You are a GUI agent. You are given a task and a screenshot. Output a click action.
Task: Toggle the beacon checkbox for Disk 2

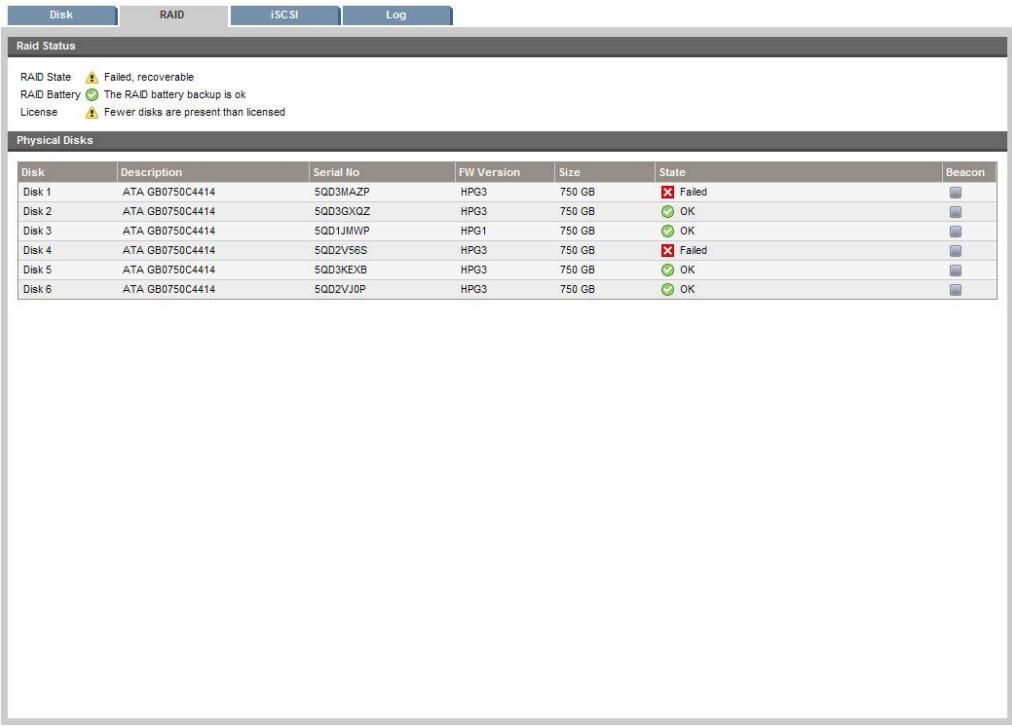tap(955, 212)
